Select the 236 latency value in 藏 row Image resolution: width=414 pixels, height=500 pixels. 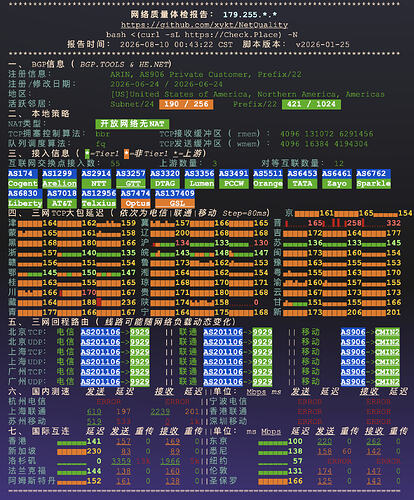coord(128,302)
